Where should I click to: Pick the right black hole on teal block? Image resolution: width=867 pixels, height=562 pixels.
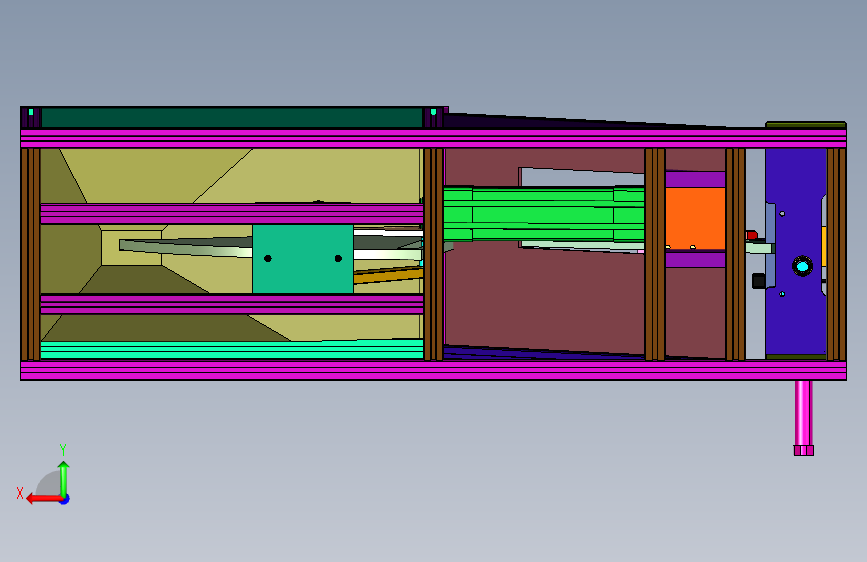pyautogui.click(x=338, y=258)
